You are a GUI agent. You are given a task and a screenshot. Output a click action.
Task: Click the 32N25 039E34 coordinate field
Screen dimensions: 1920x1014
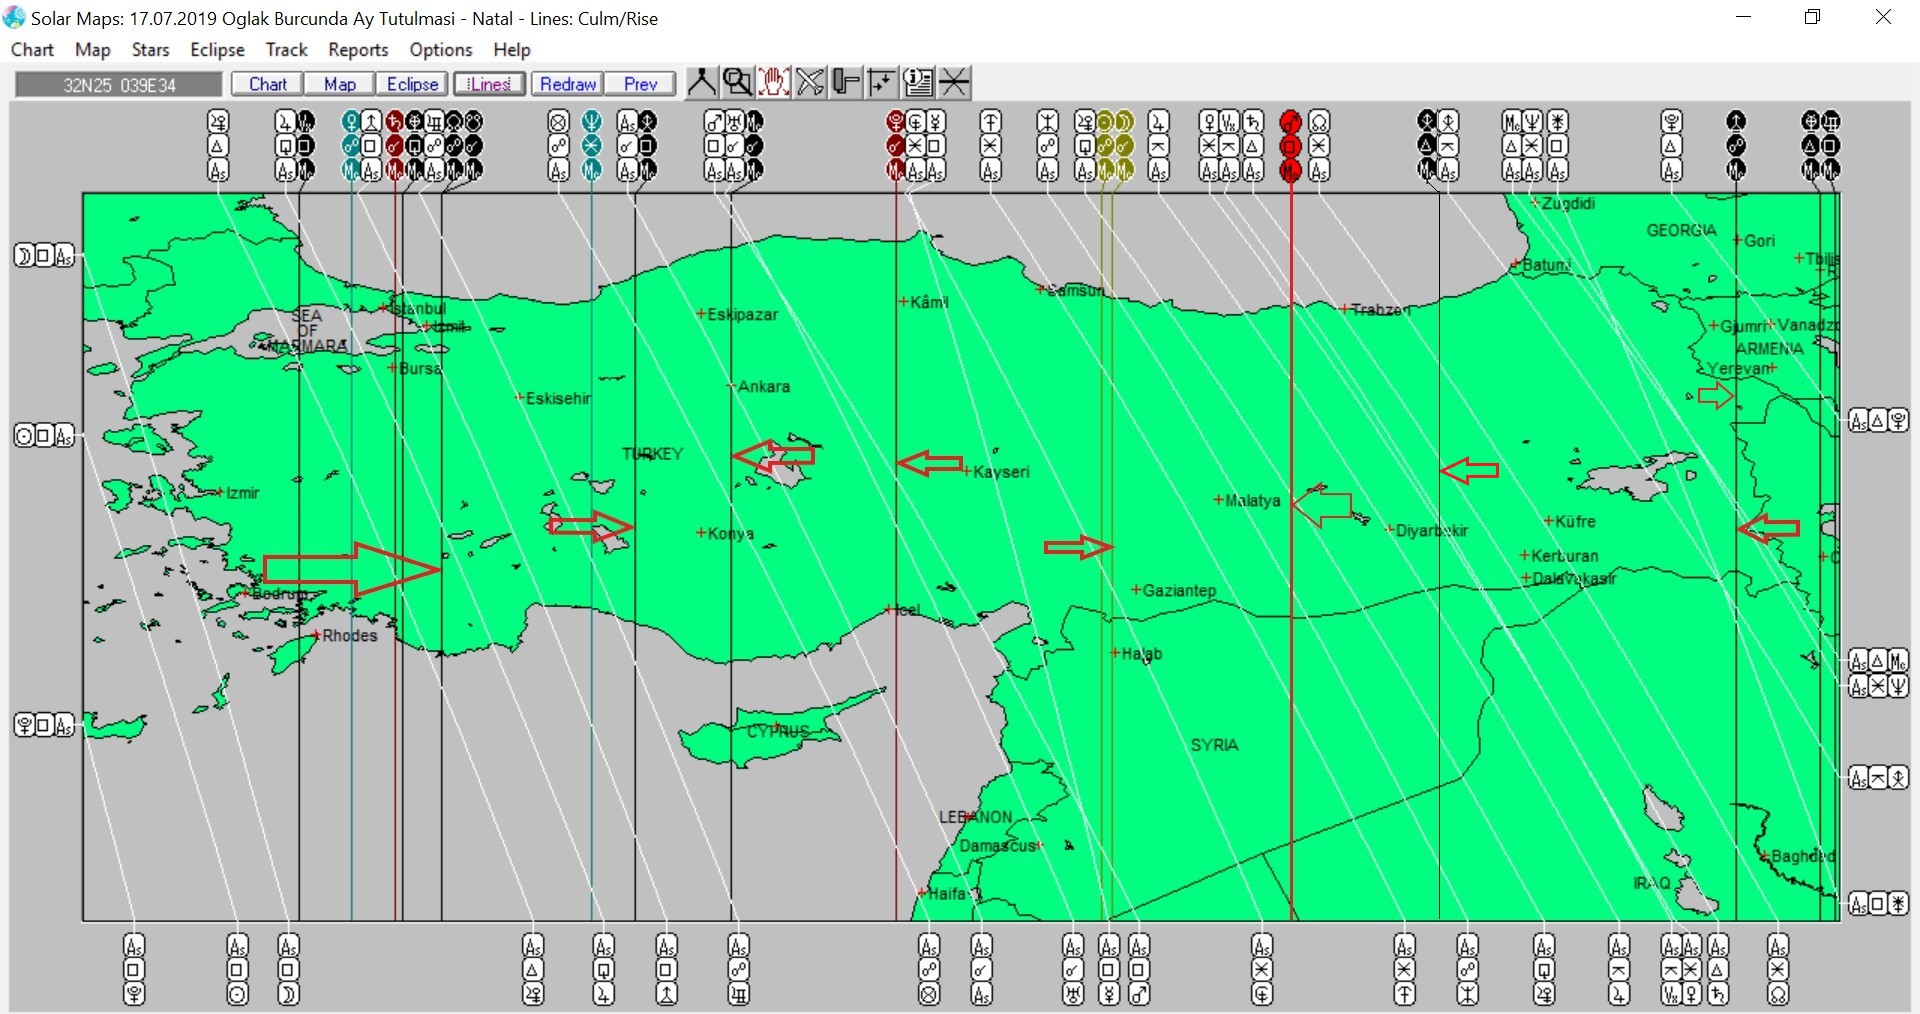pyautogui.click(x=119, y=85)
